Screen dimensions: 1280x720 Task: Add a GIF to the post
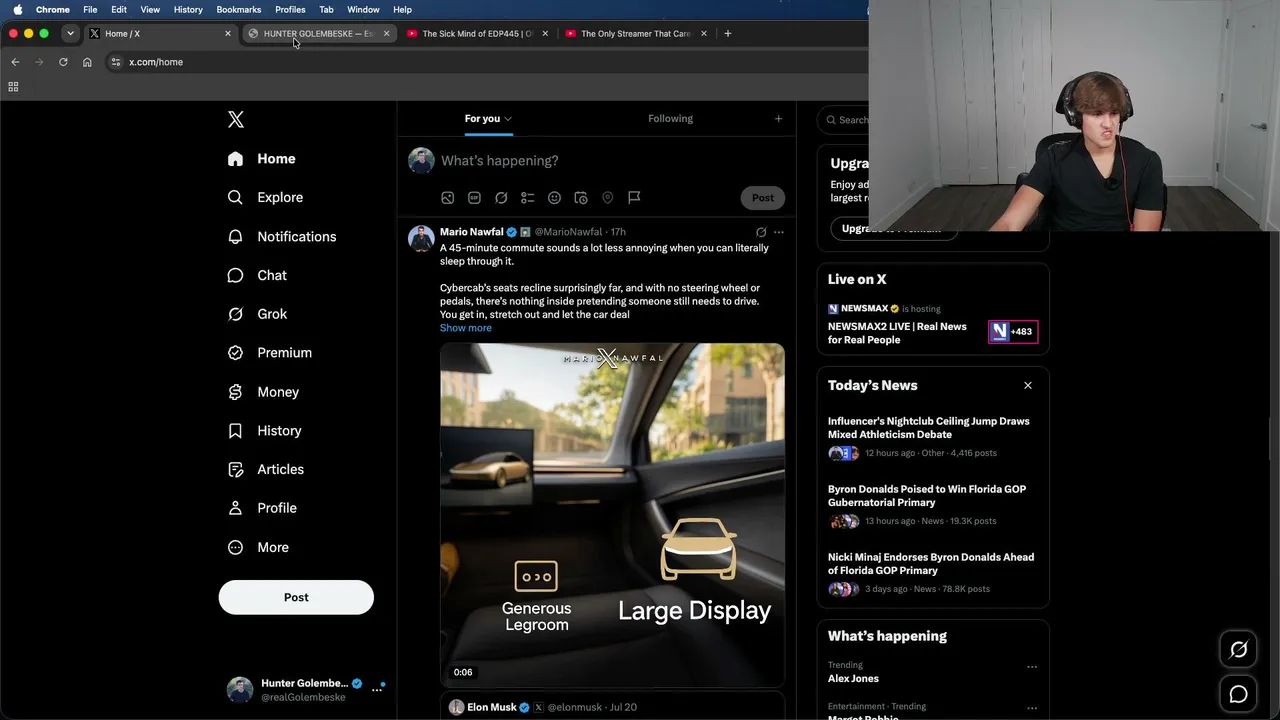[475, 198]
